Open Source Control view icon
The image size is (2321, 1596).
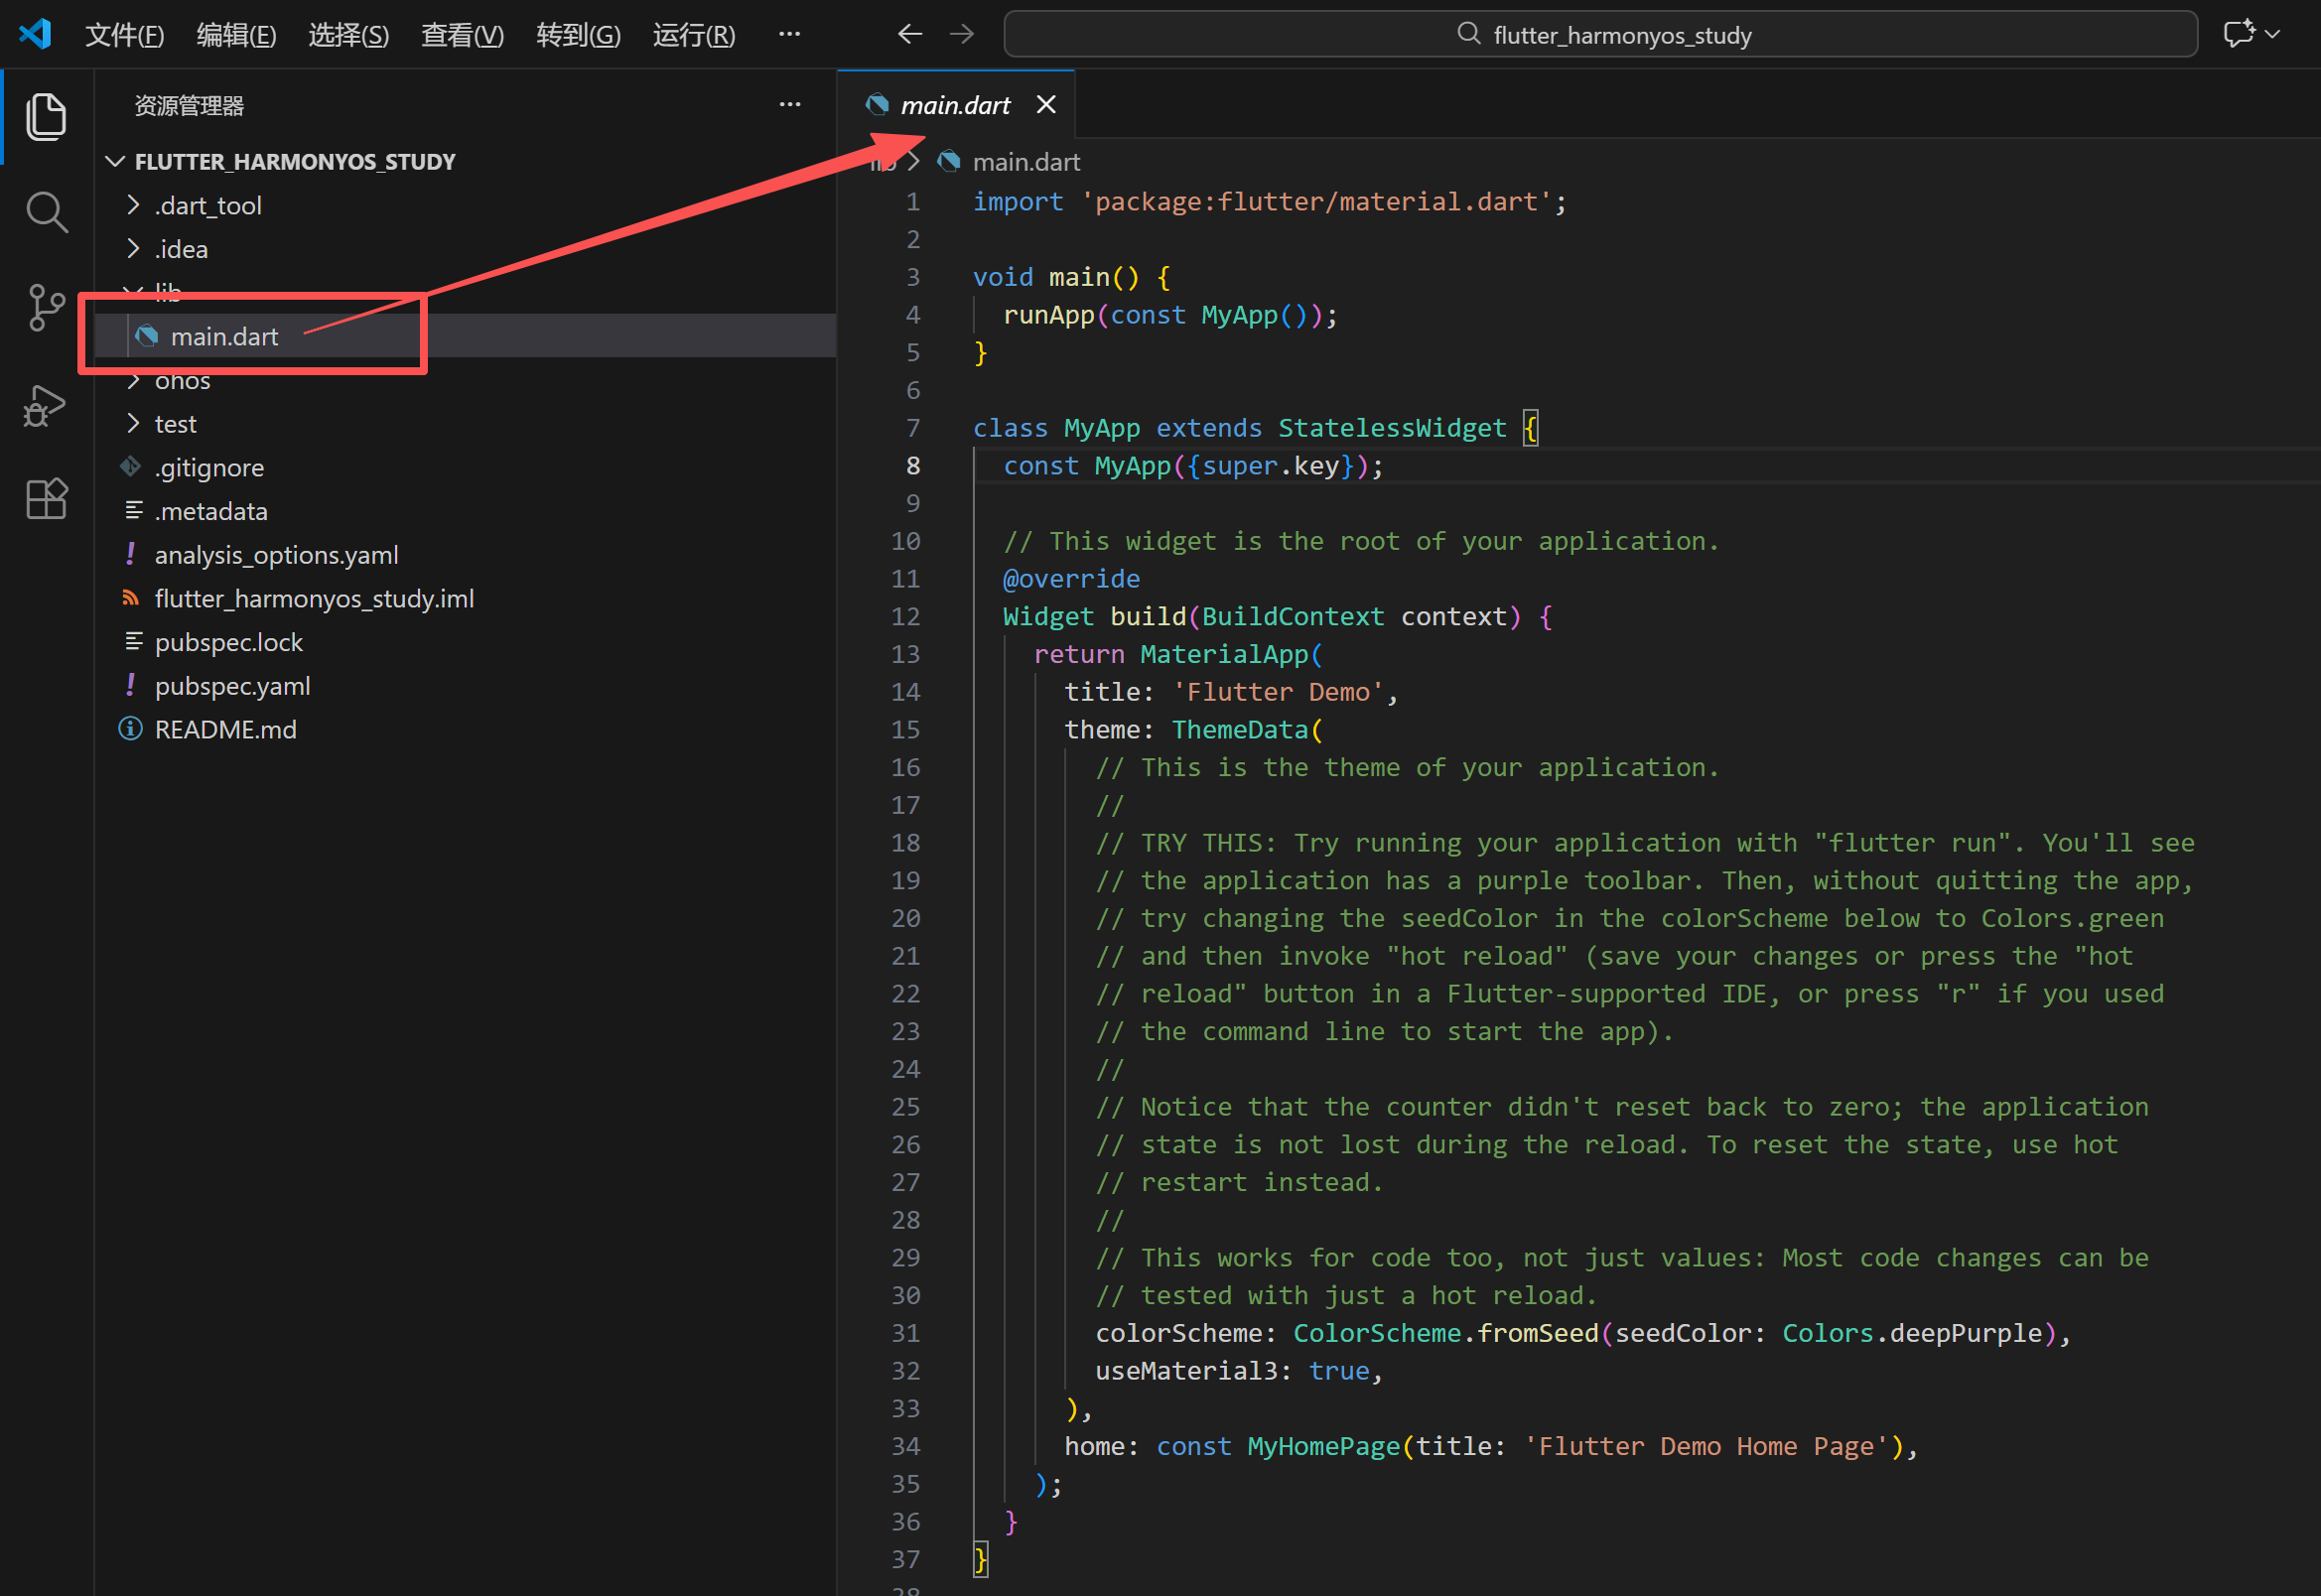click(x=46, y=307)
